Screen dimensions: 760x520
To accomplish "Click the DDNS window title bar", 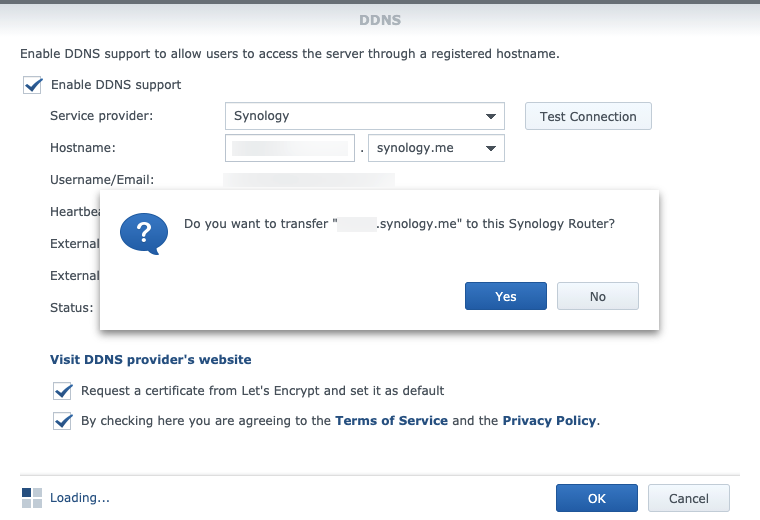I will click(x=380, y=19).
